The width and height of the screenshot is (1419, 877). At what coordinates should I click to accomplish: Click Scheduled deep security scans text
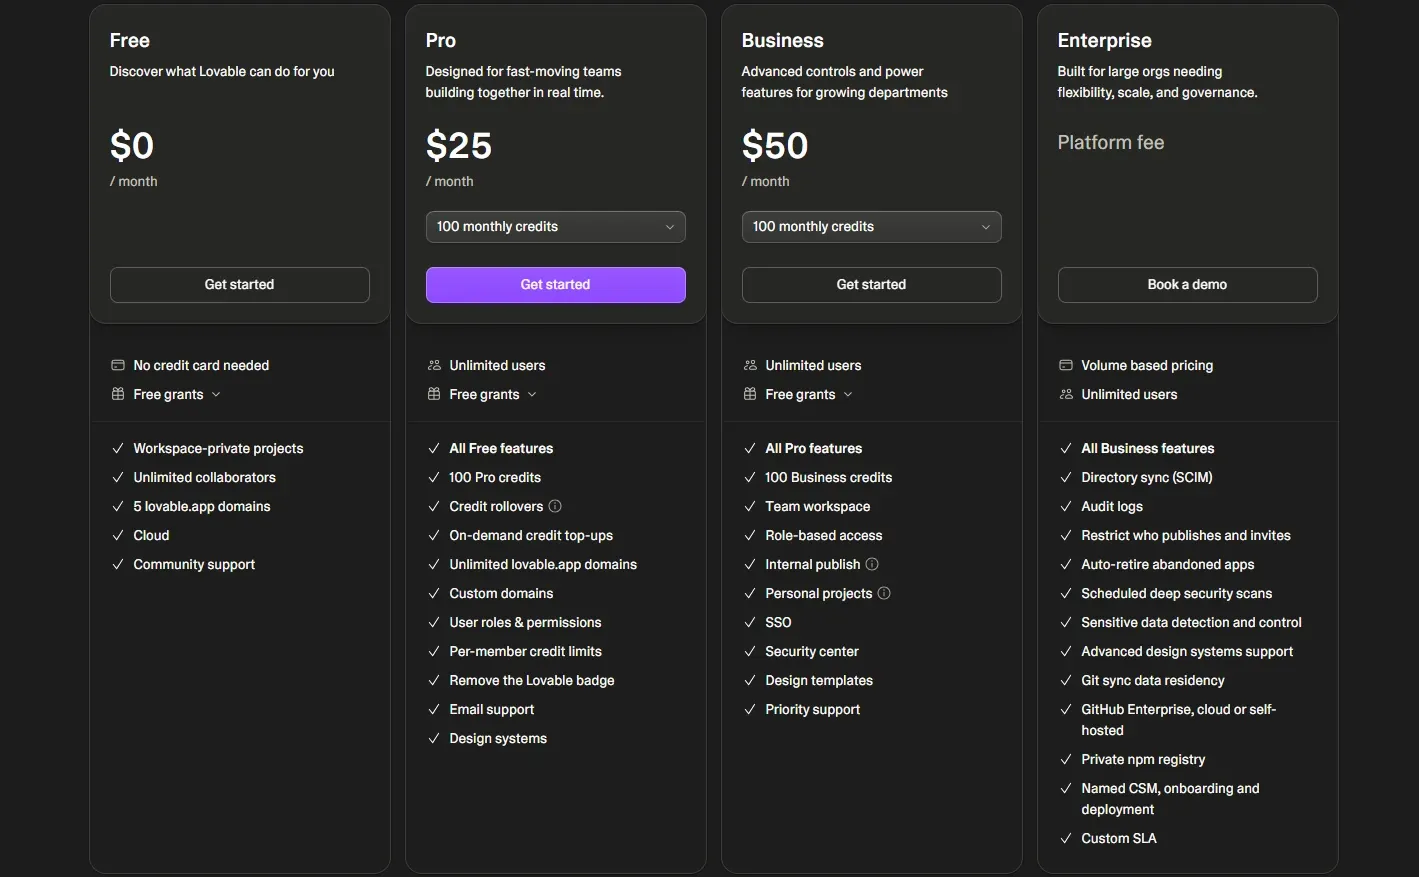(1177, 593)
